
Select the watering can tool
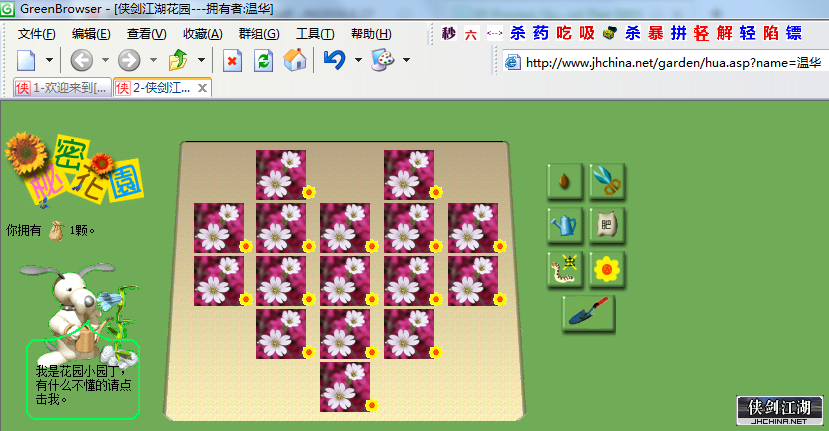tap(565, 225)
